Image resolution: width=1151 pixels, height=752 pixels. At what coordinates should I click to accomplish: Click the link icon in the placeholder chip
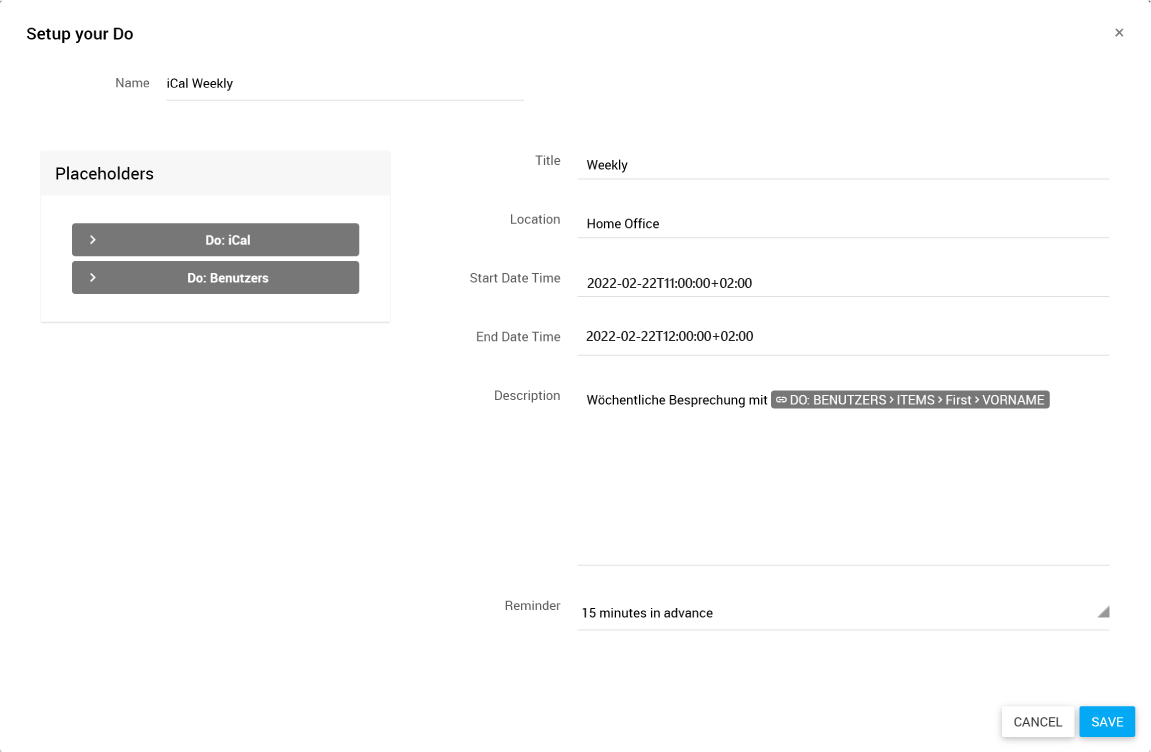[x=781, y=400]
